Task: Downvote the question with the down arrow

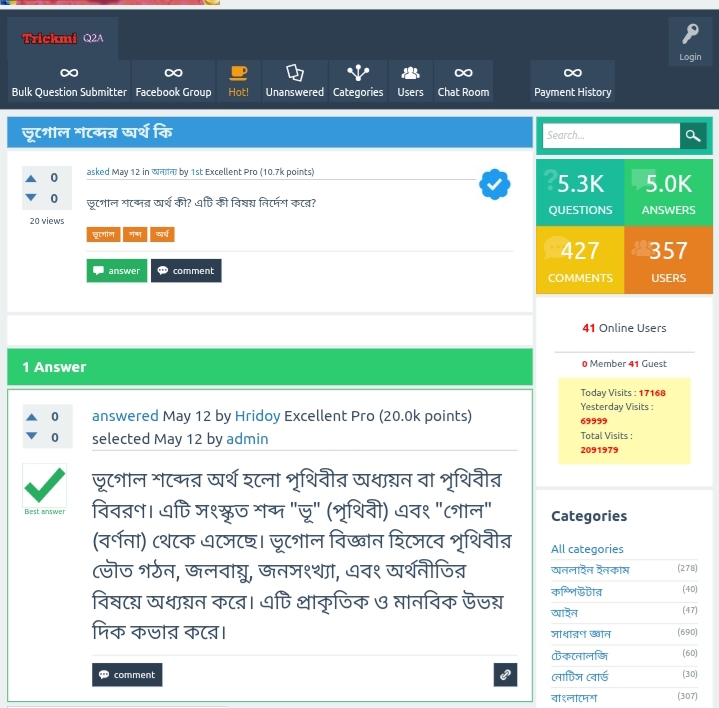Action: pos(31,198)
